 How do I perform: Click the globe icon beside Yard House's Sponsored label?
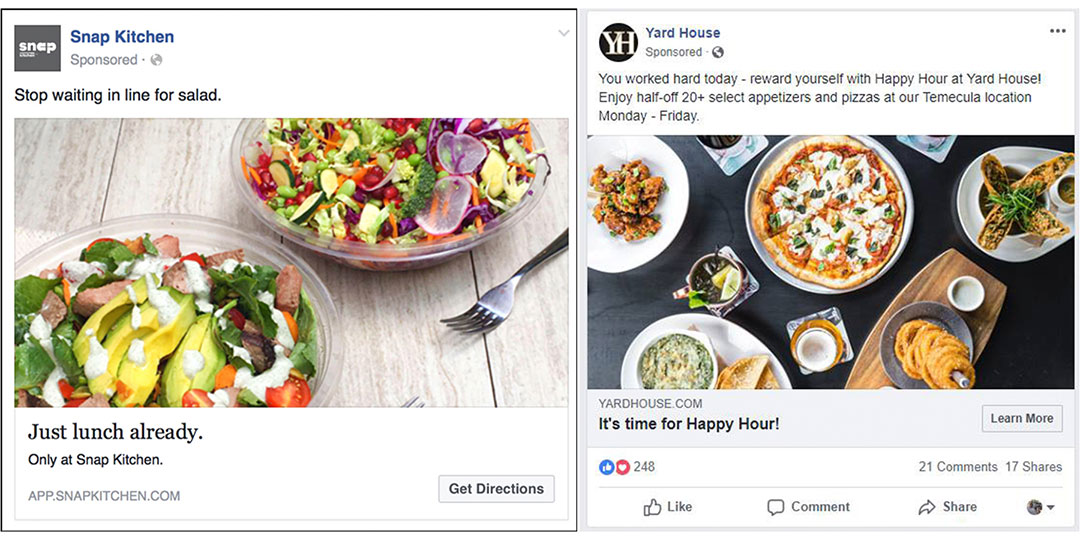pyautogui.click(x=718, y=52)
